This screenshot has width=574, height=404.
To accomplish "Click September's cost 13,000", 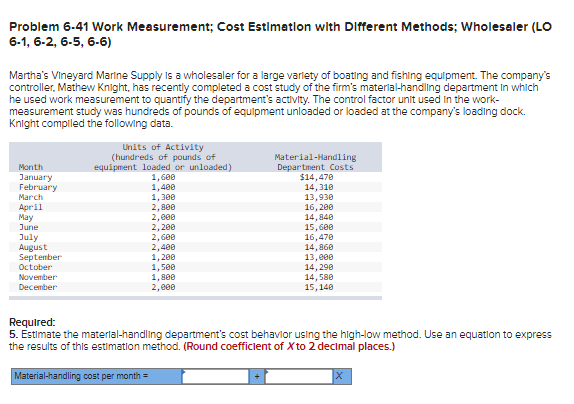I will (319, 257).
